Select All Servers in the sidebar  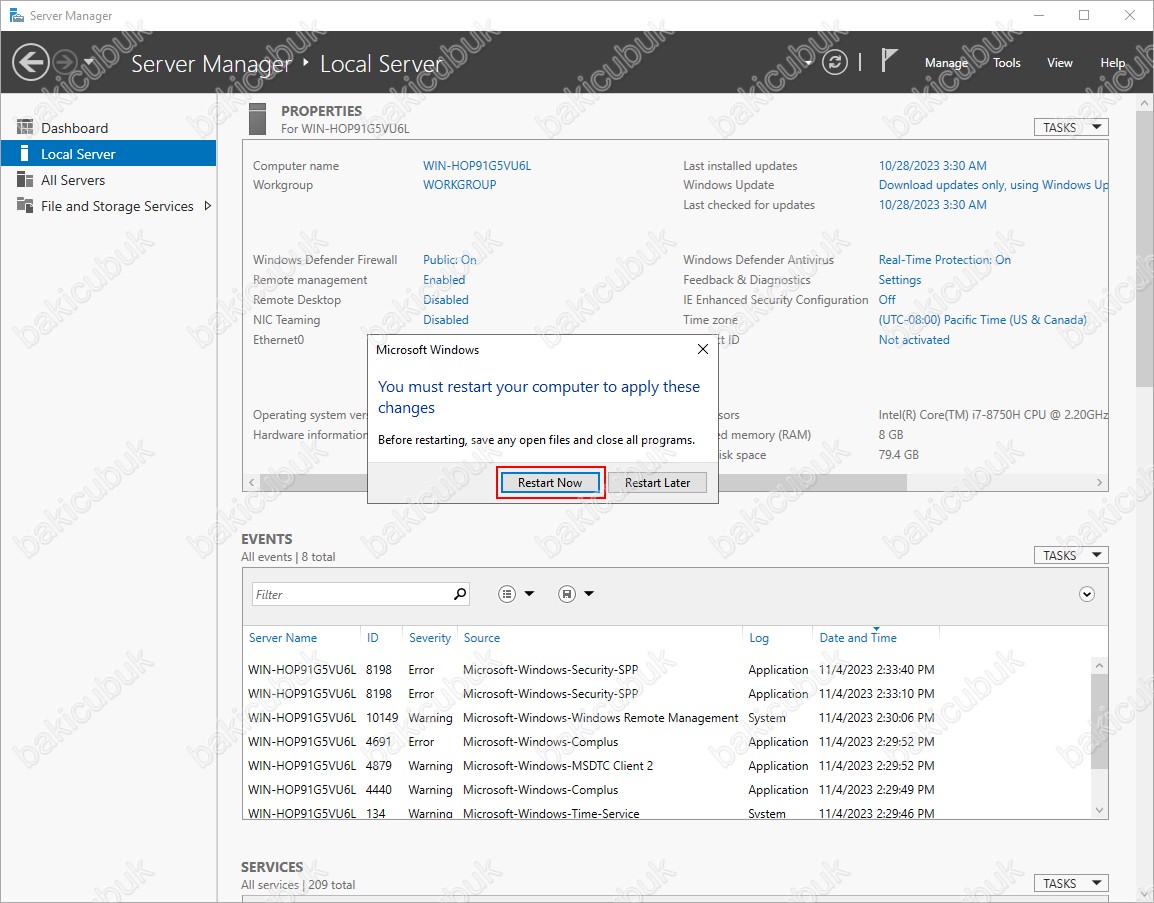click(108, 180)
